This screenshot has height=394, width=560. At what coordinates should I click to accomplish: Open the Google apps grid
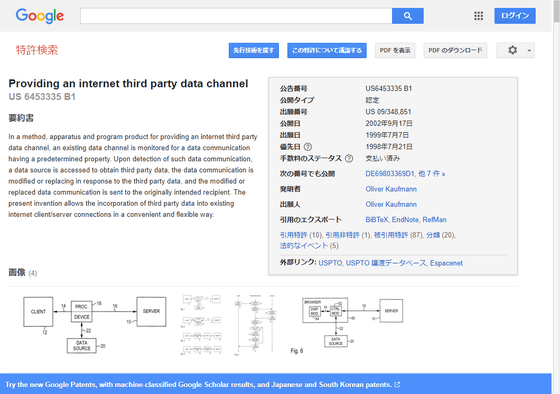pyautogui.click(x=478, y=16)
